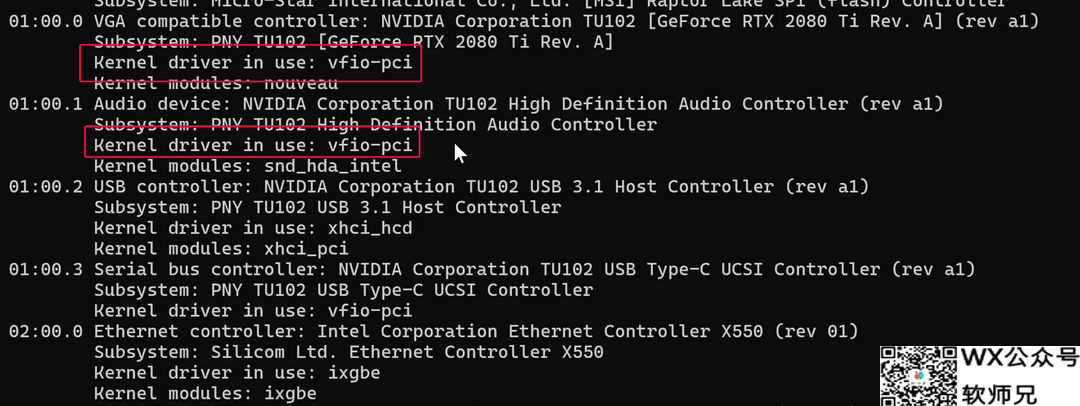
Task: Click the Kernel driver in use: xhci_hcd line
Action: point(253,228)
